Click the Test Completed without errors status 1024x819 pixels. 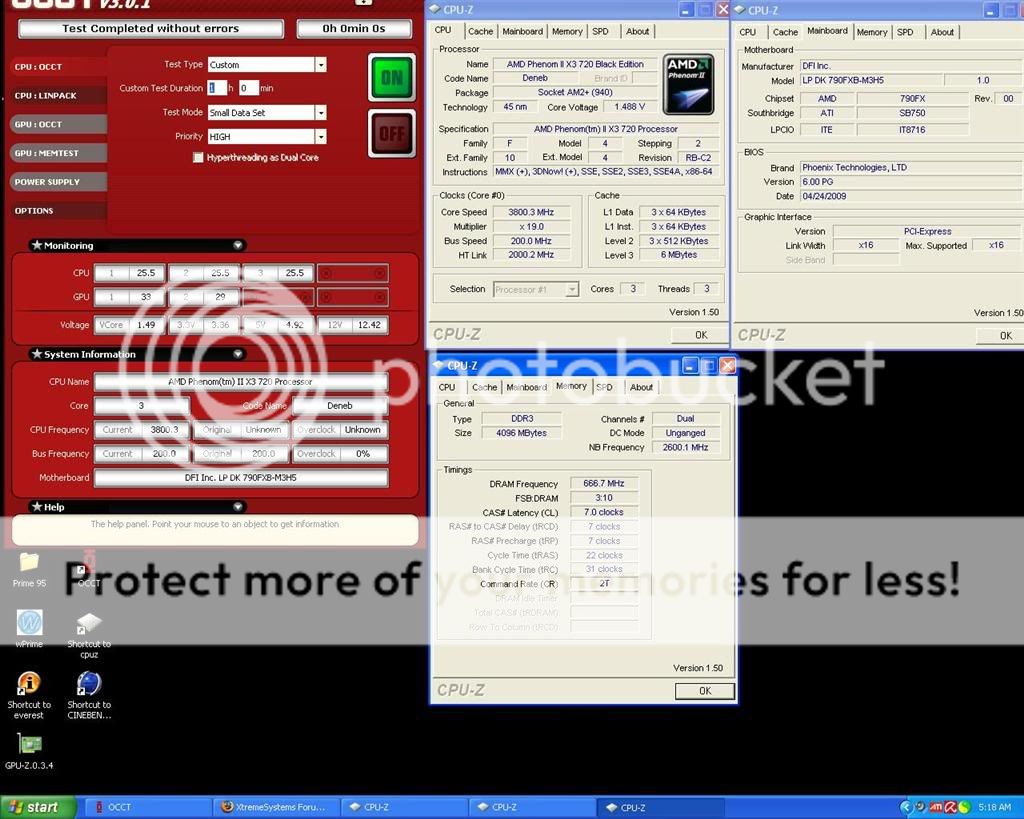pyautogui.click(x=151, y=29)
